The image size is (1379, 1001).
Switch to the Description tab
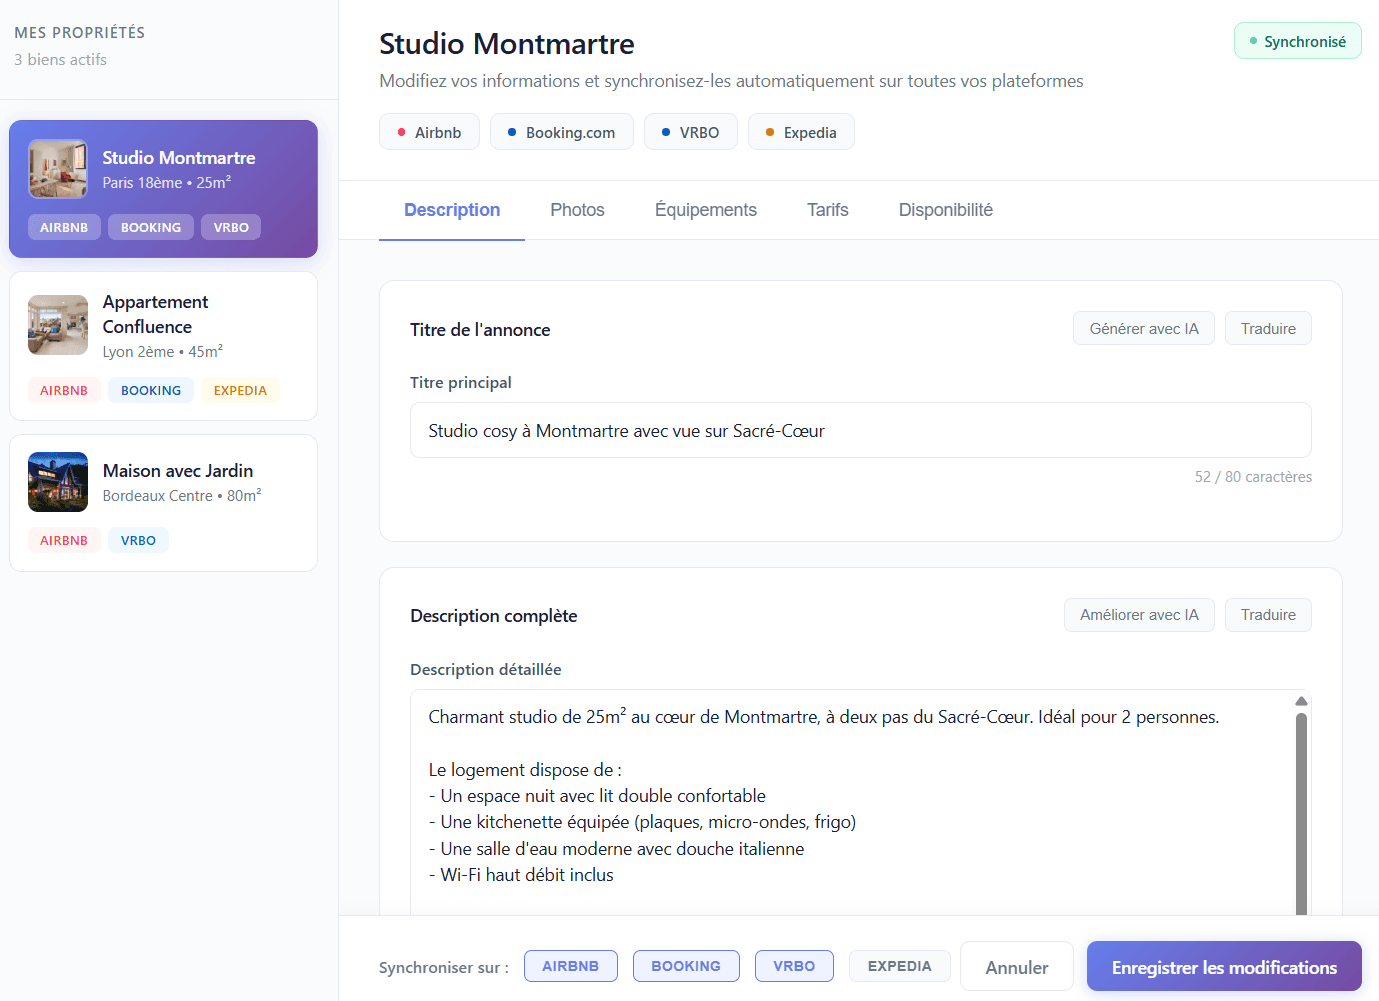click(452, 210)
